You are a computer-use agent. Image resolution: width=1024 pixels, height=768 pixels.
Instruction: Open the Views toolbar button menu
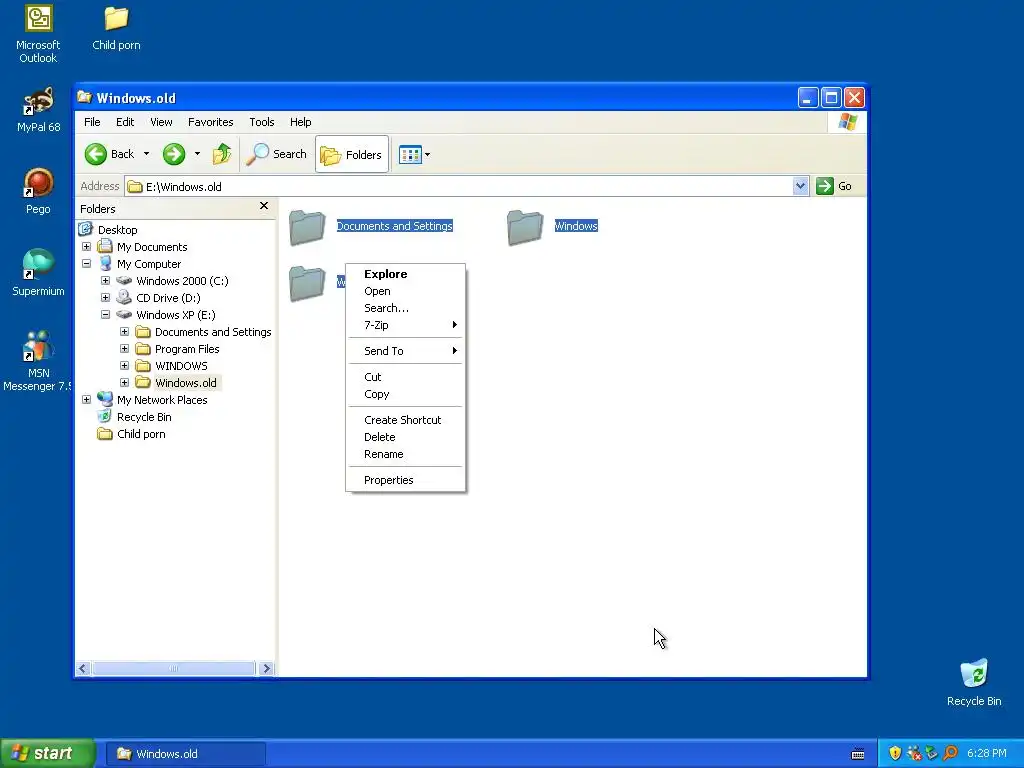tap(415, 155)
